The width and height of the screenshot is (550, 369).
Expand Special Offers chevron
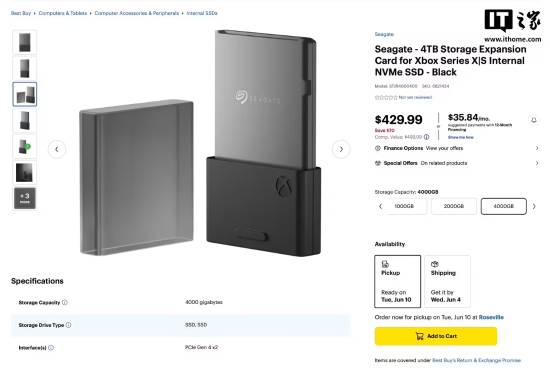[537, 163]
